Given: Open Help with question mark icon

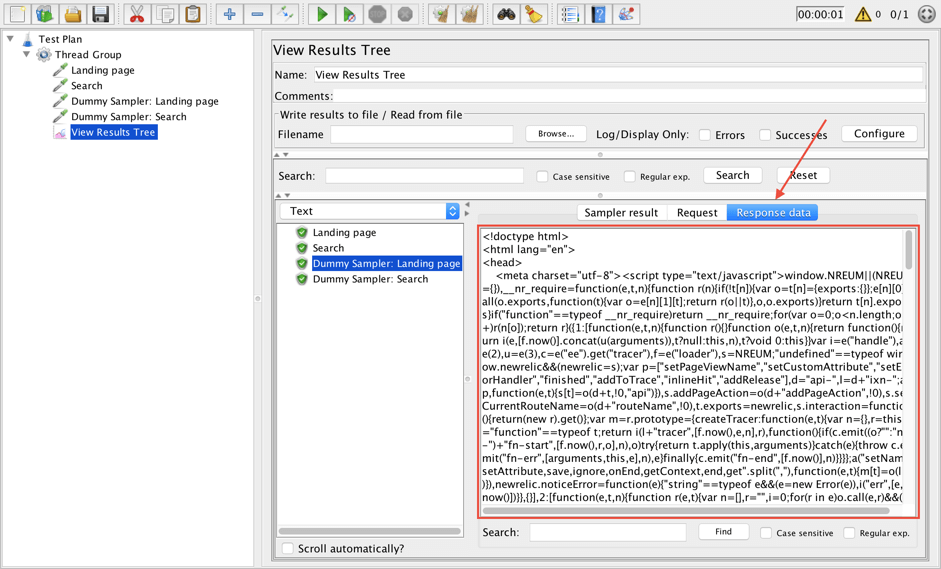Looking at the screenshot, I should (x=598, y=14).
